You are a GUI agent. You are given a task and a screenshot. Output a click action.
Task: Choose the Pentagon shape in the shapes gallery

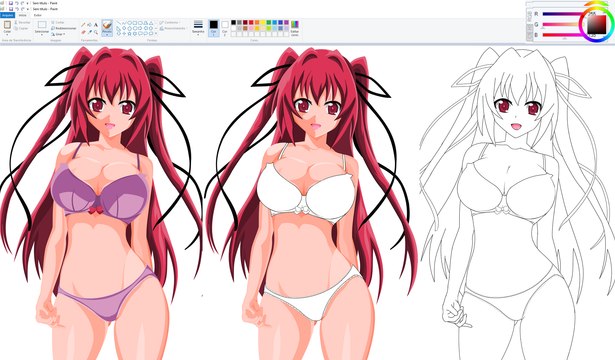(129, 28)
